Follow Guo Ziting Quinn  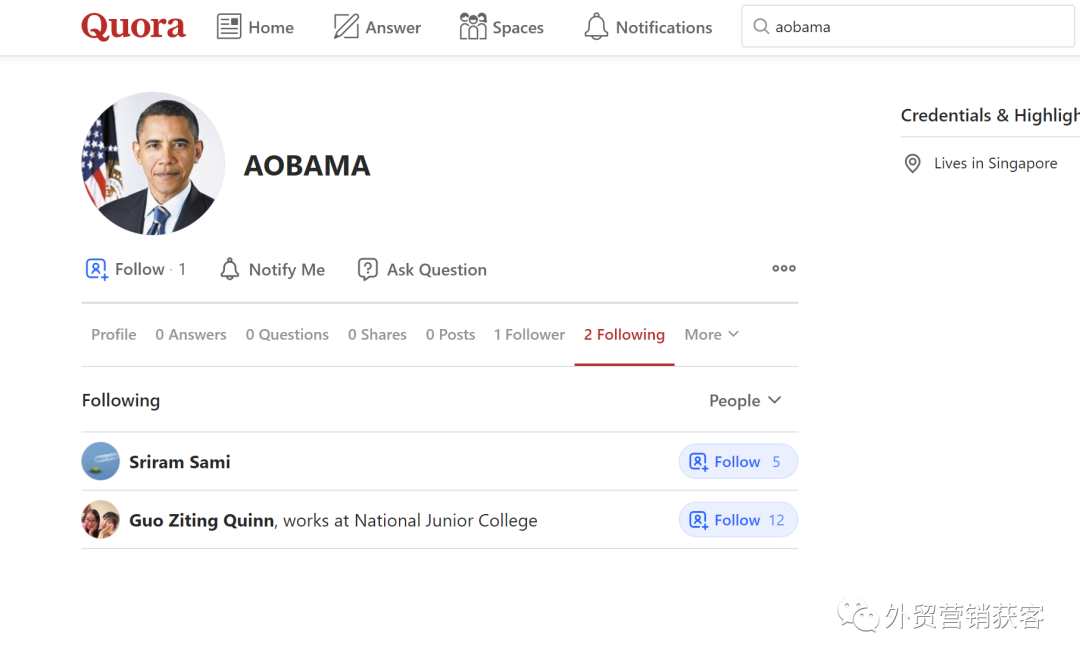738,519
